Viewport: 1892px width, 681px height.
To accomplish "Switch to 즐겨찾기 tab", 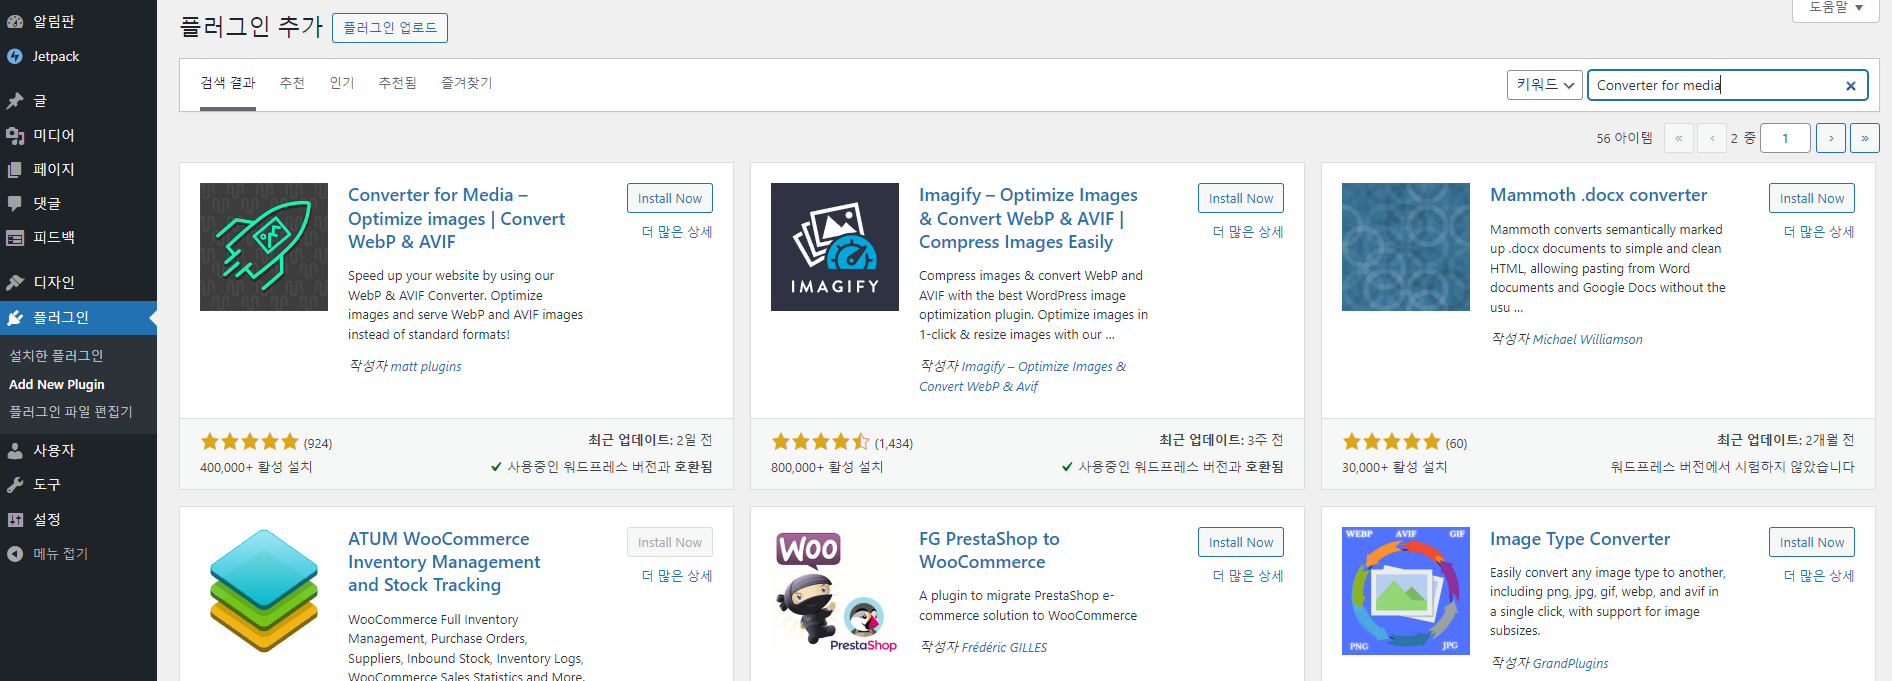I will tap(467, 83).
